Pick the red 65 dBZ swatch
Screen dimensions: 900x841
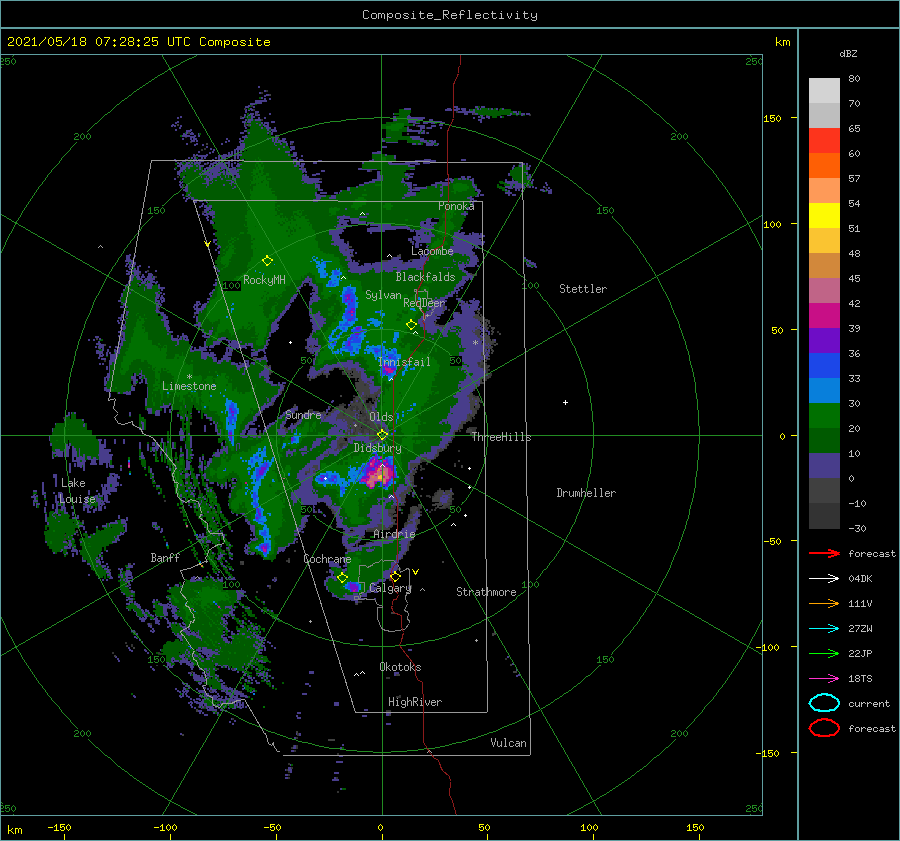(x=824, y=140)
